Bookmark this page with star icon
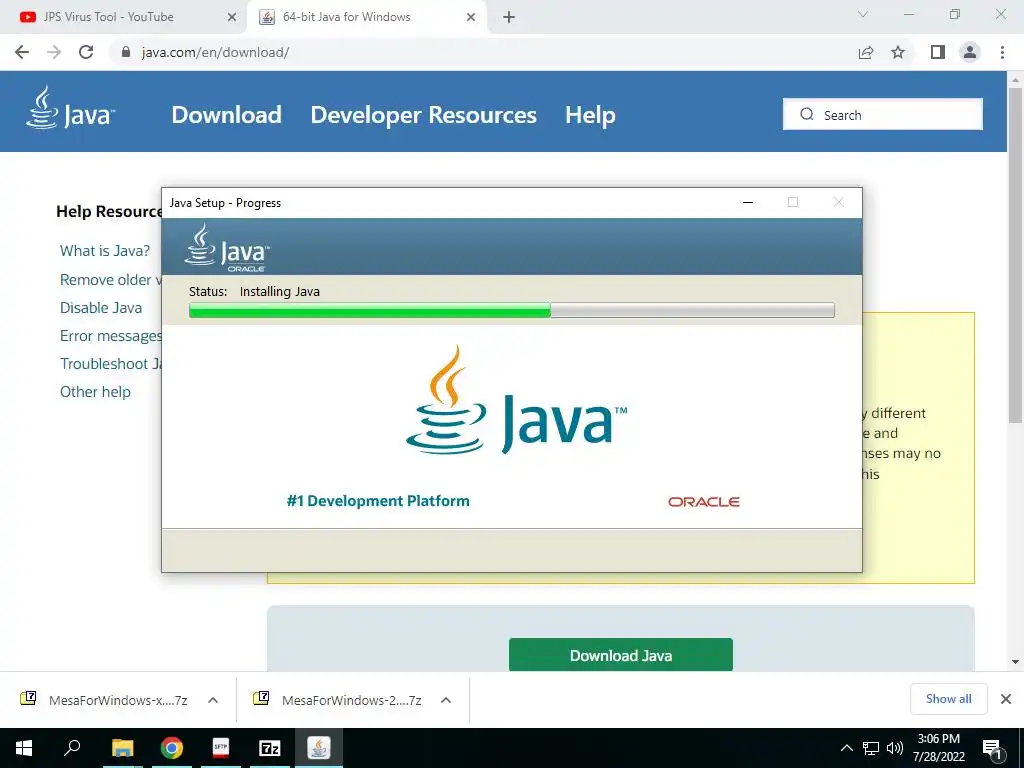Screen dimensions: 1024x768 pos(898,52)
